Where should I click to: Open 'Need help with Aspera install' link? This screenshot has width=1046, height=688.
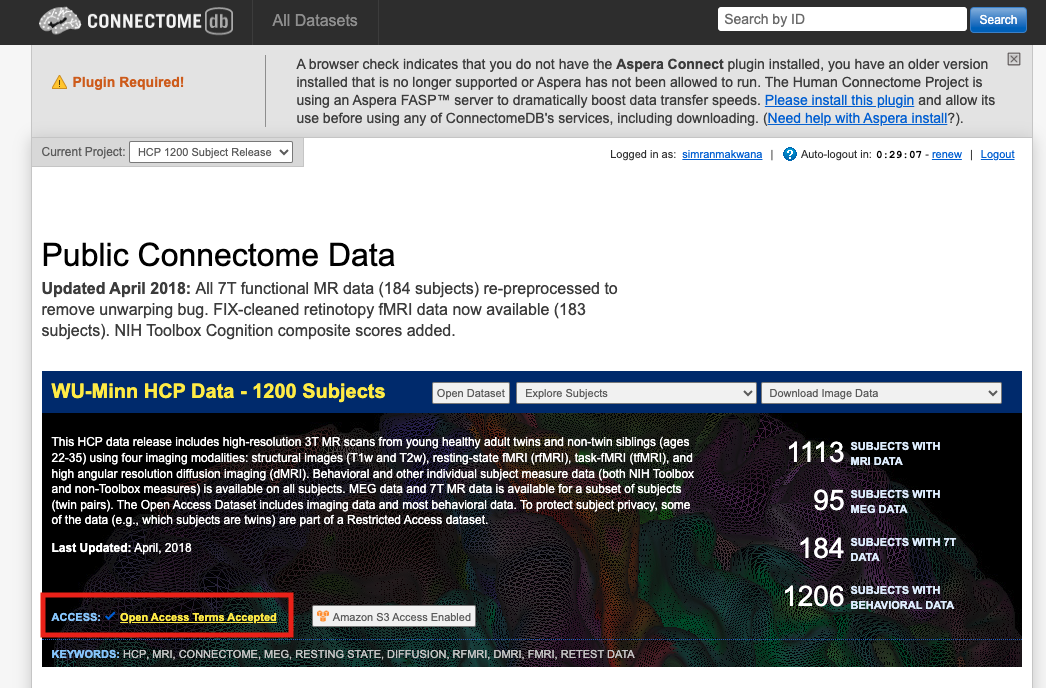coord(857,118)
